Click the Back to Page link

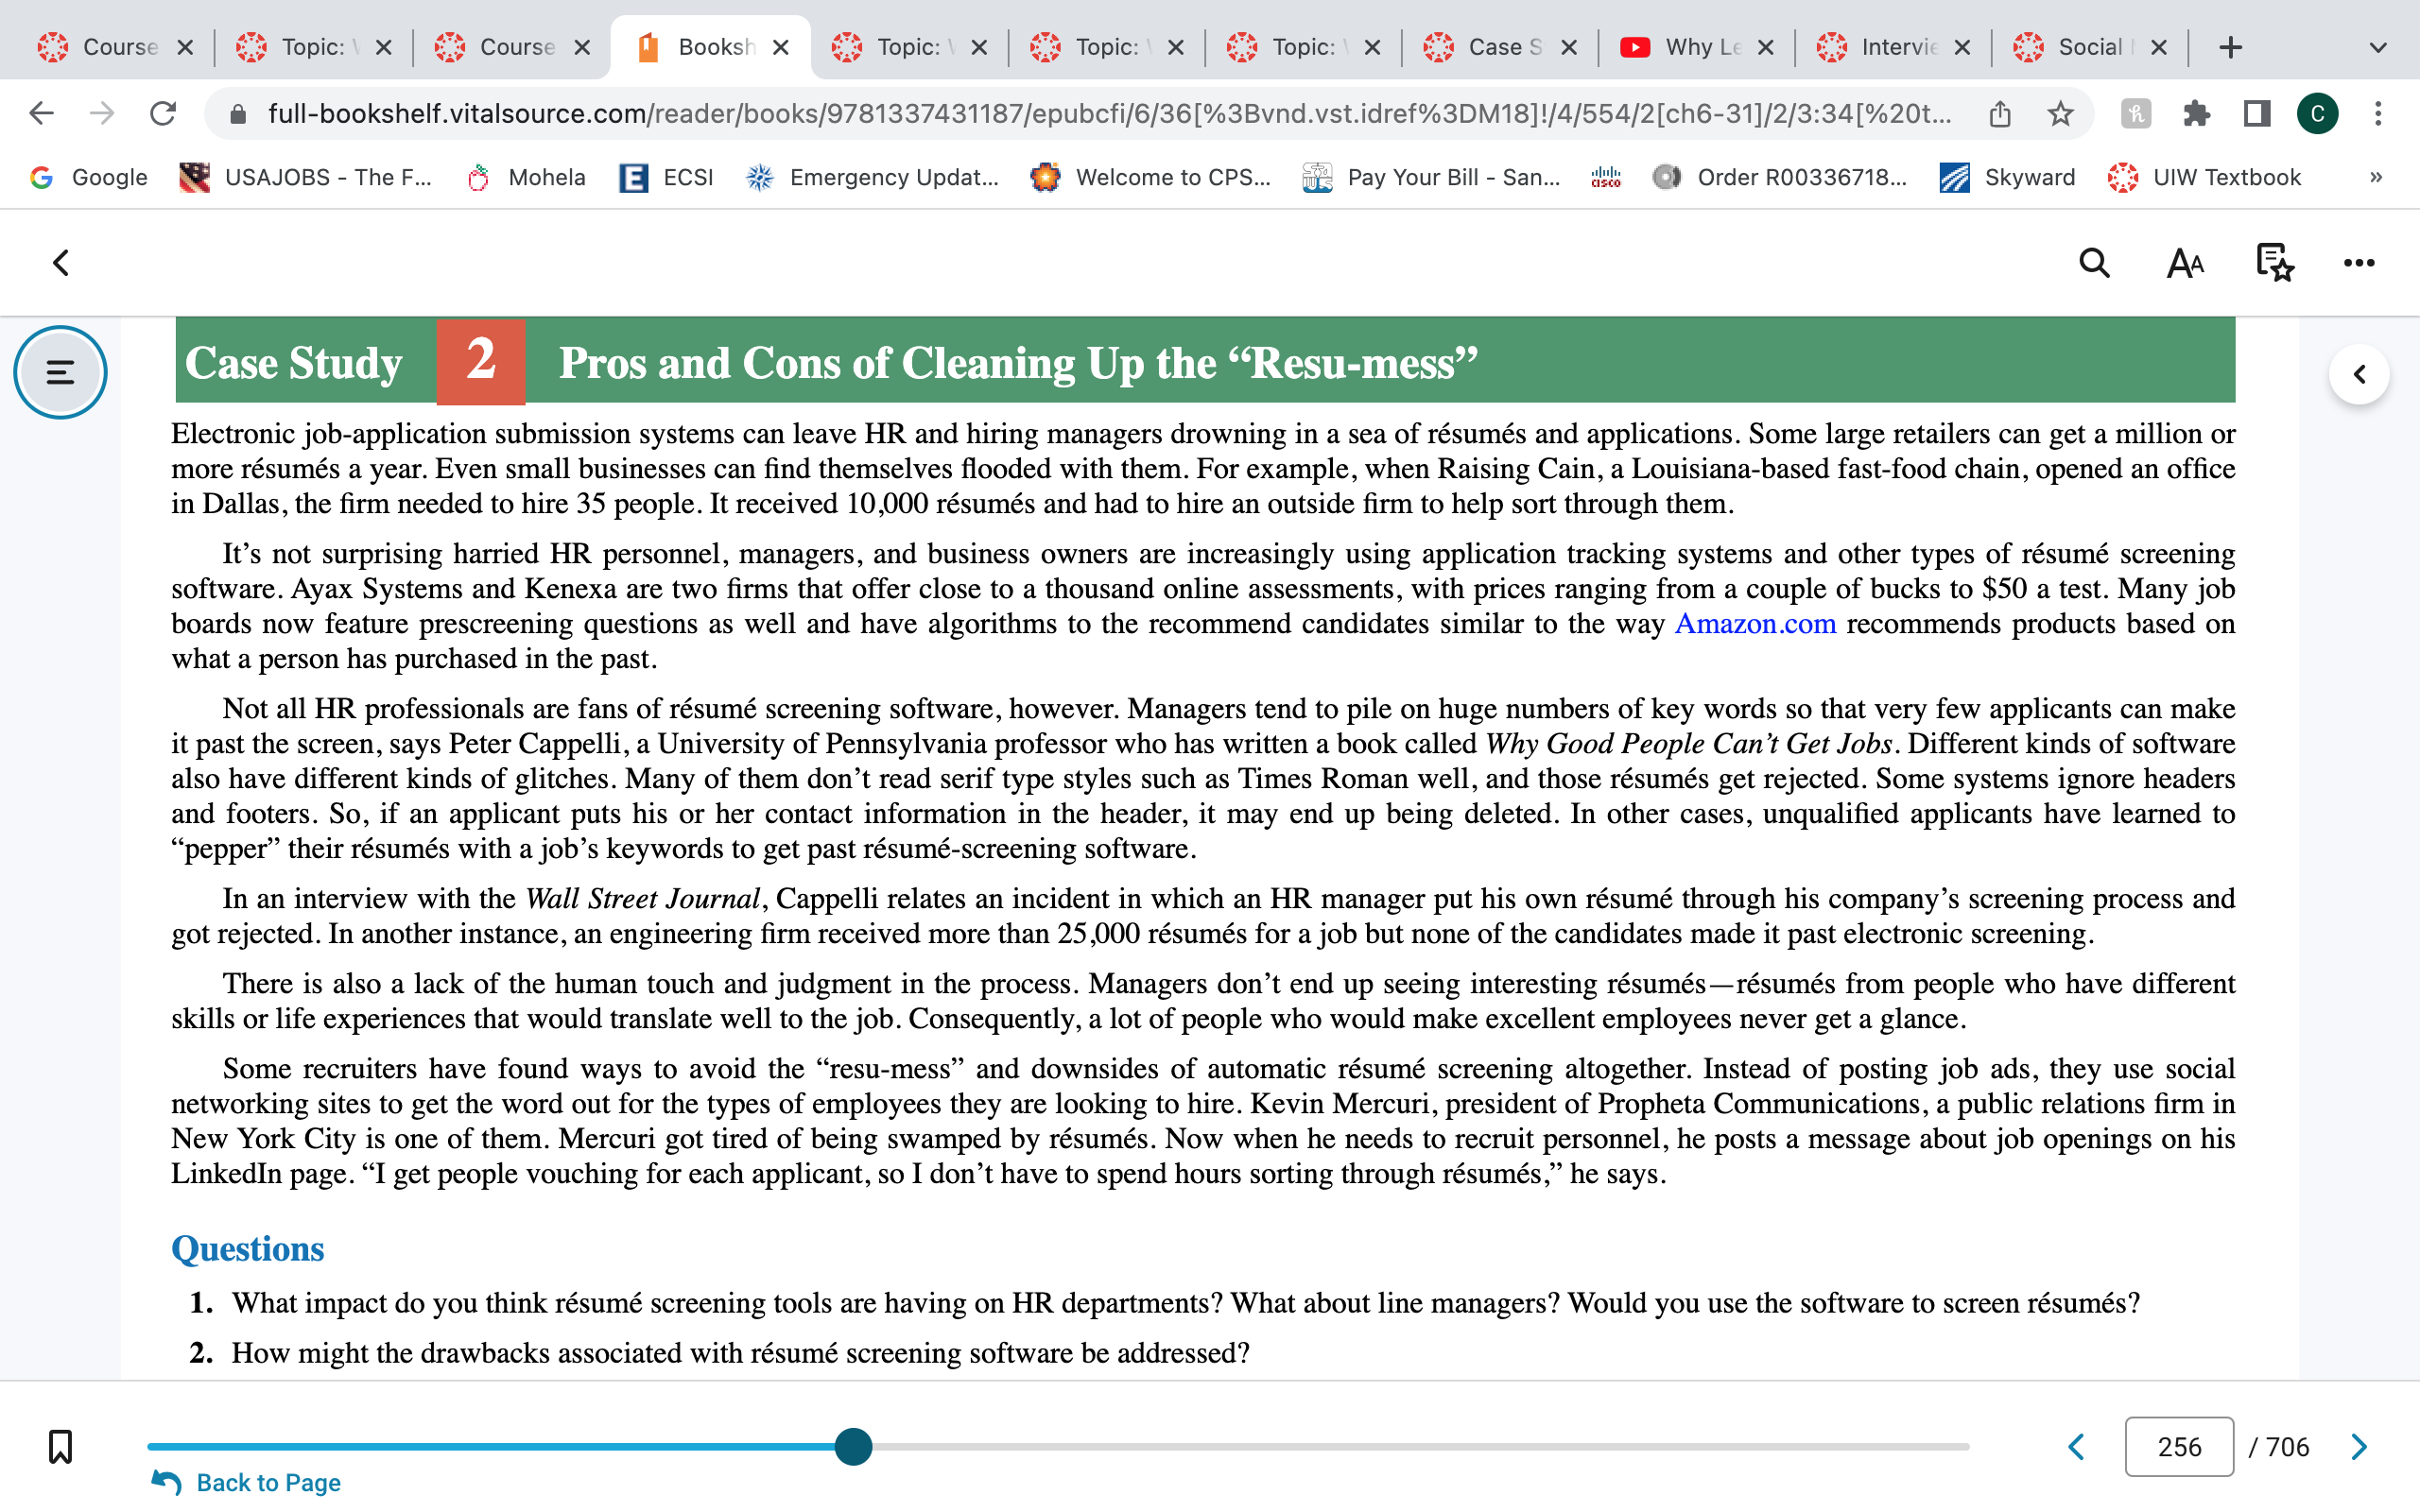[246, 1482]
